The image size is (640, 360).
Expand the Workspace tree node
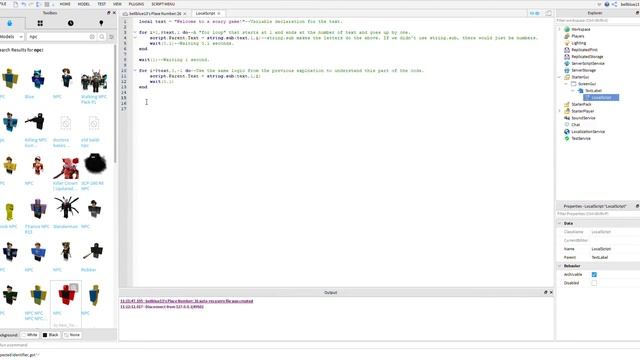560,29
